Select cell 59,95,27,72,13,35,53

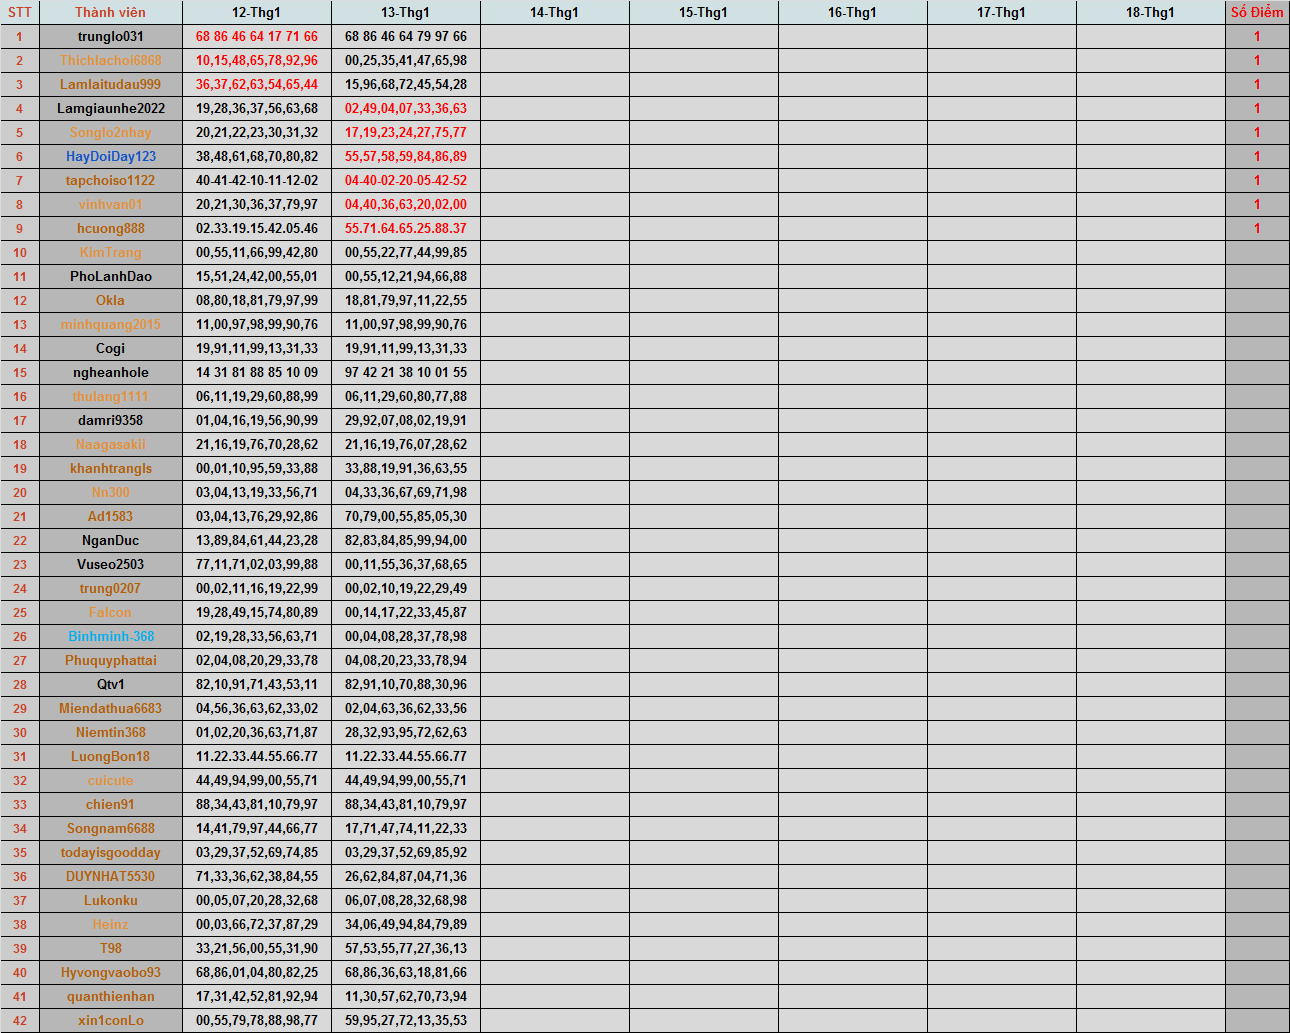point(406,1020)
